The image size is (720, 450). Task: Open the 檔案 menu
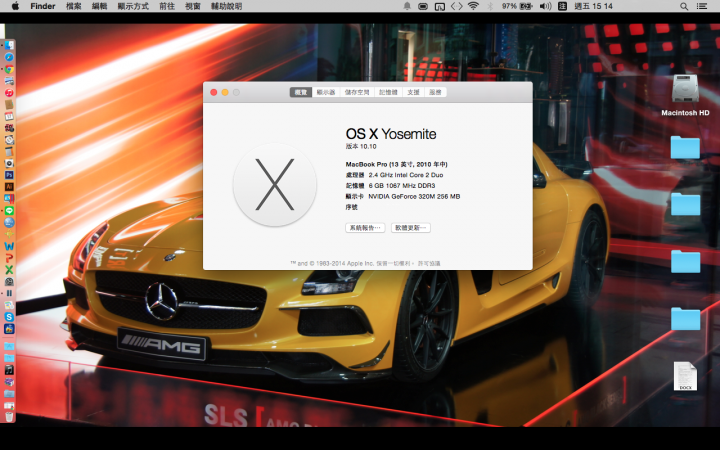(73, 6)
